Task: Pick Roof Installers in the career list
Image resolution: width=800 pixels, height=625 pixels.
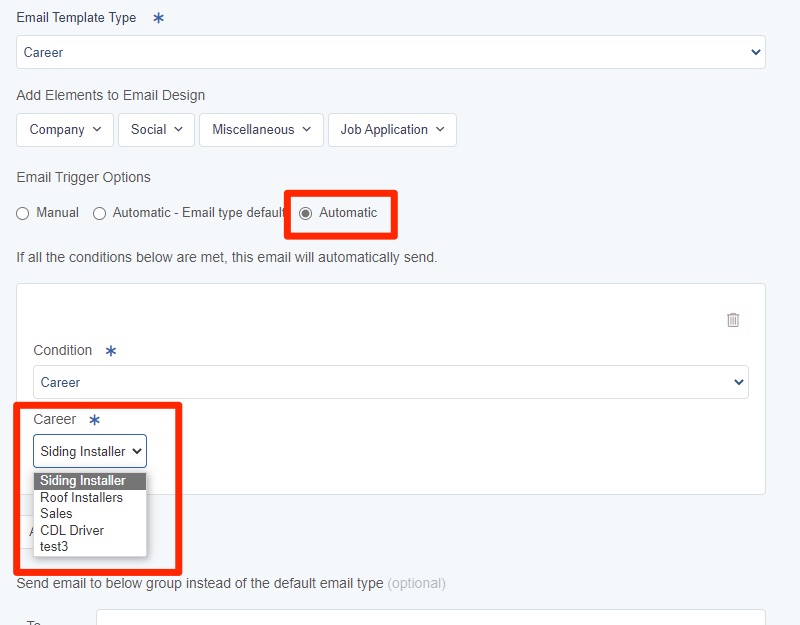Action: pos(81,497)
